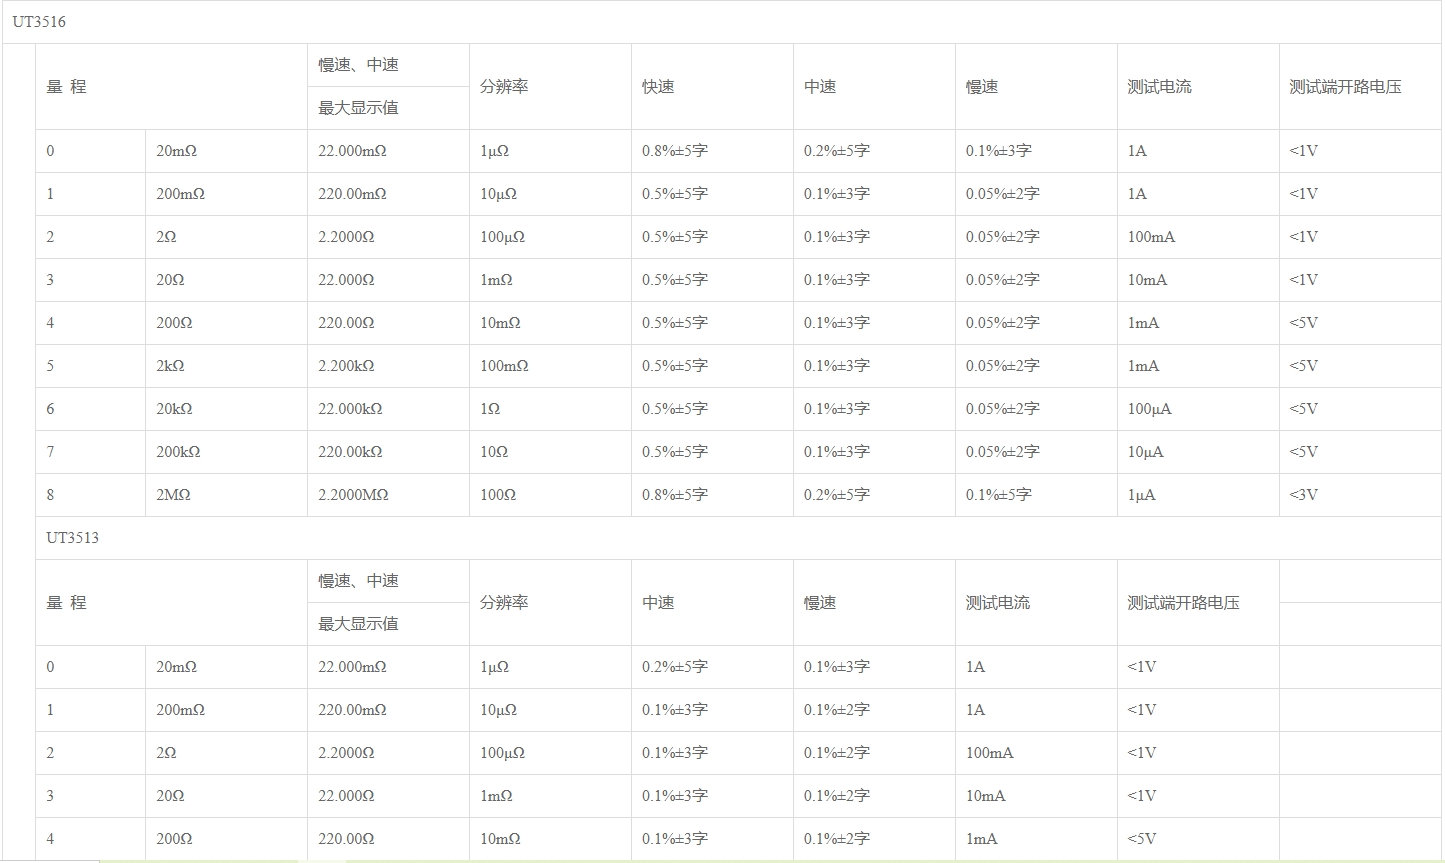Click the "10μA" test current cell
This screenshot has height=863, width=1445.
coord(1145,452)
